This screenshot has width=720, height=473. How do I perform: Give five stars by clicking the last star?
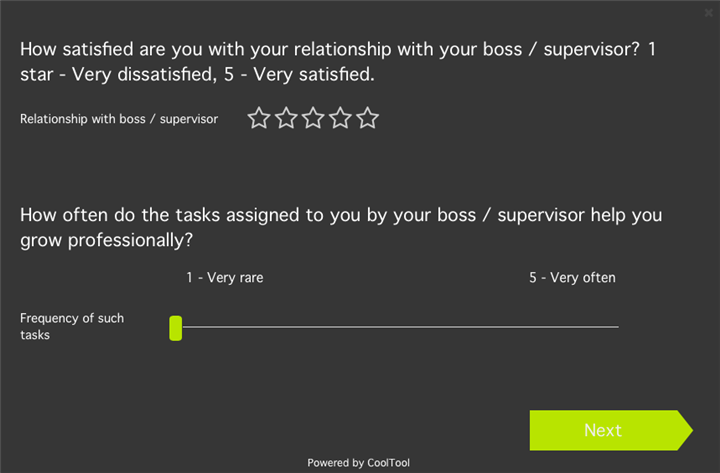tap(368, 118)
